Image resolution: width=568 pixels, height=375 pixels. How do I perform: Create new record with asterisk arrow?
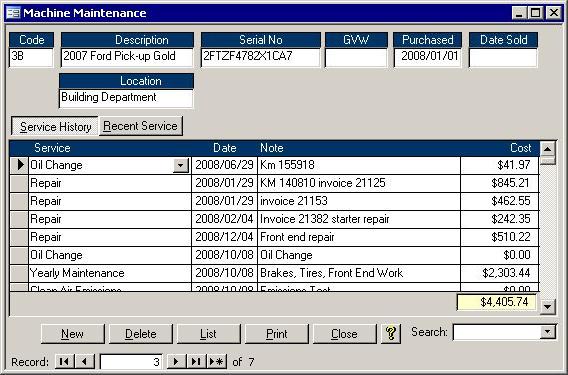pos(217,362)
